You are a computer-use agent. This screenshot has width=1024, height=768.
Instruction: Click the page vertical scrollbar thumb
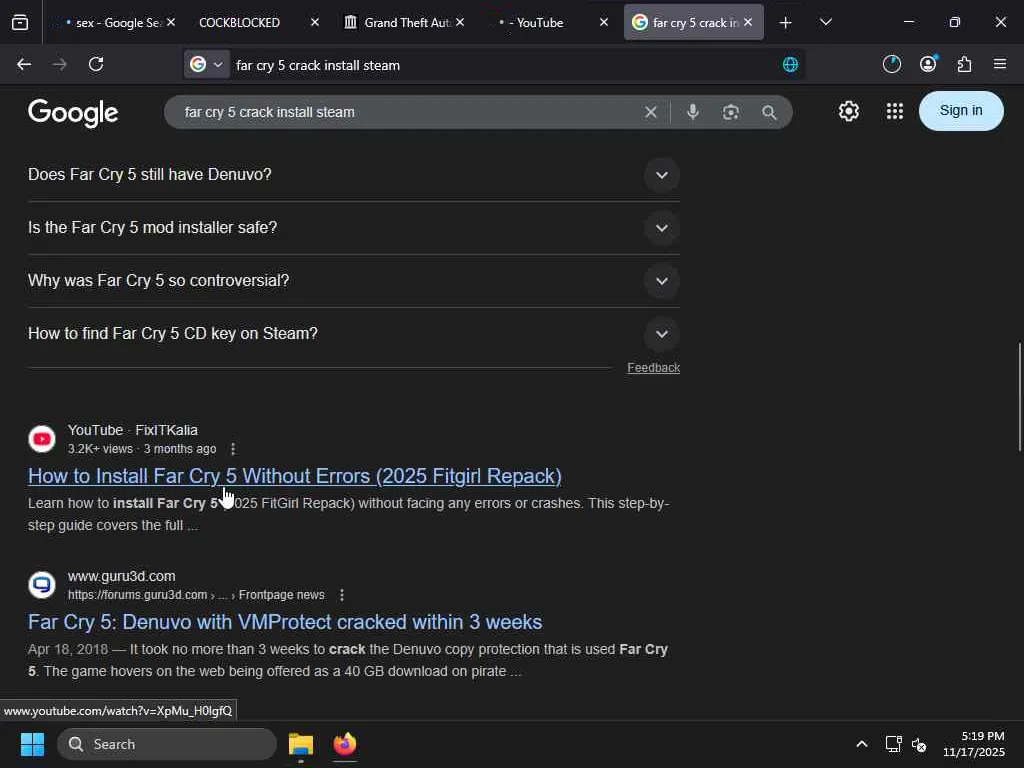click(1020, 396)
